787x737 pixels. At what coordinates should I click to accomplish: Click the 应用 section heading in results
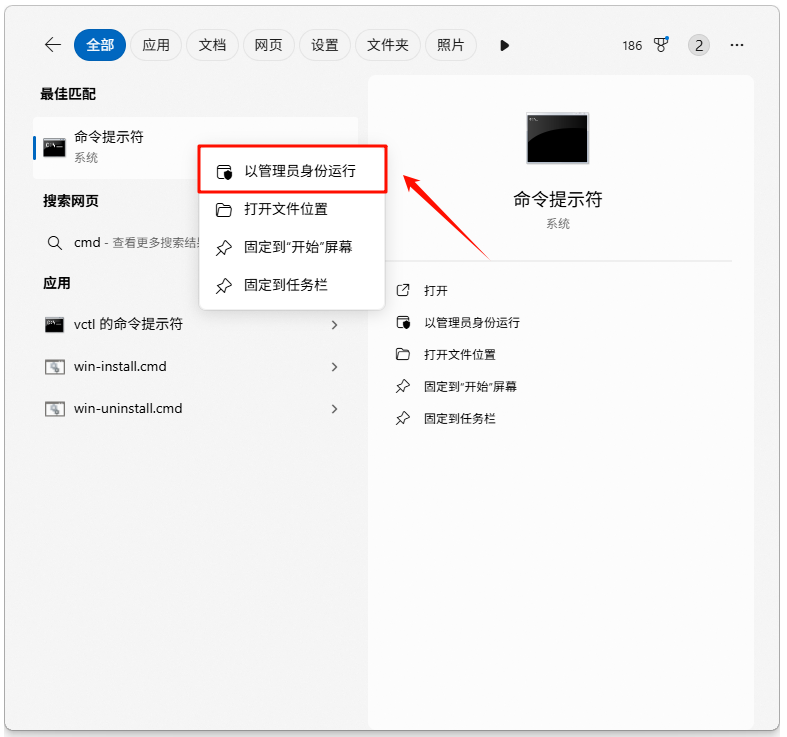pos(57,283)
